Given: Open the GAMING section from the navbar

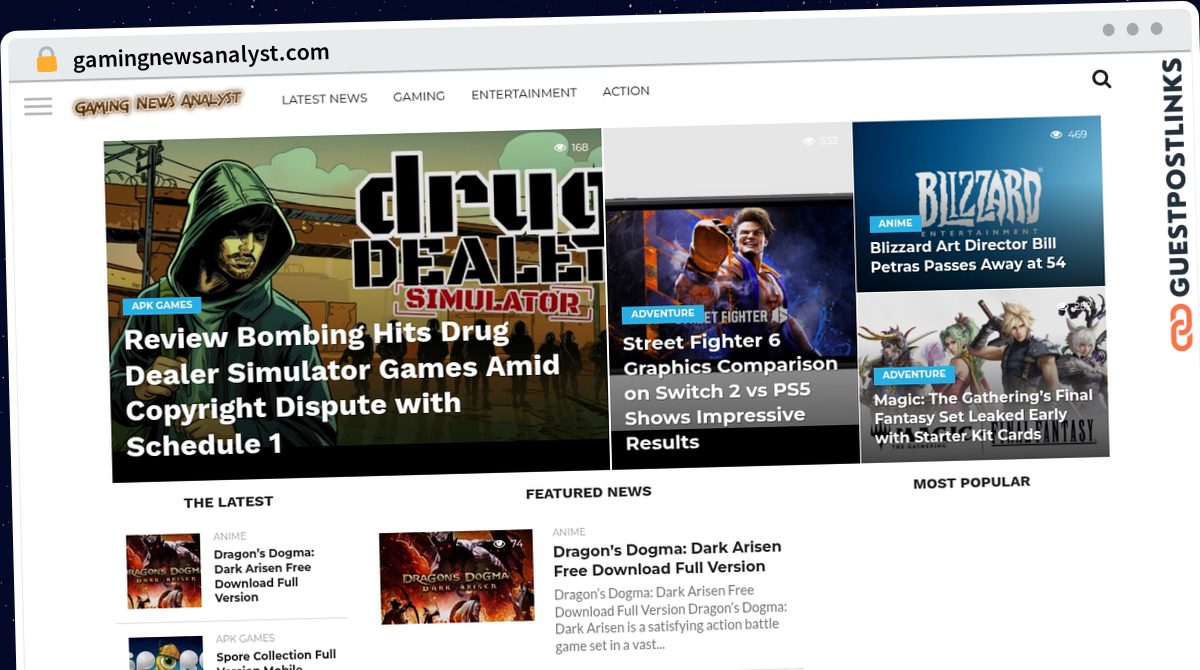Looking at the screenshot, I should pyautogui.click(x=419, y=96).
